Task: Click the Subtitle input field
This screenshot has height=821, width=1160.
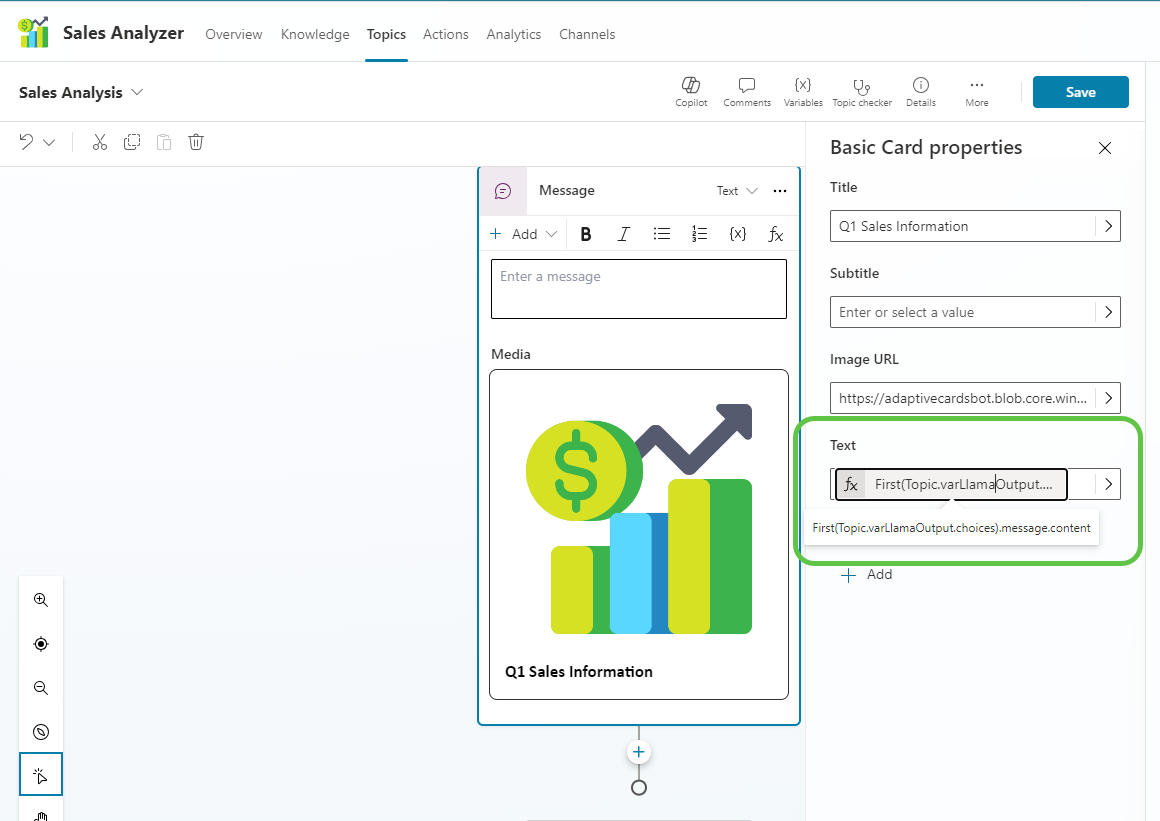Action: pyautogui.click(x=962, y=312)
